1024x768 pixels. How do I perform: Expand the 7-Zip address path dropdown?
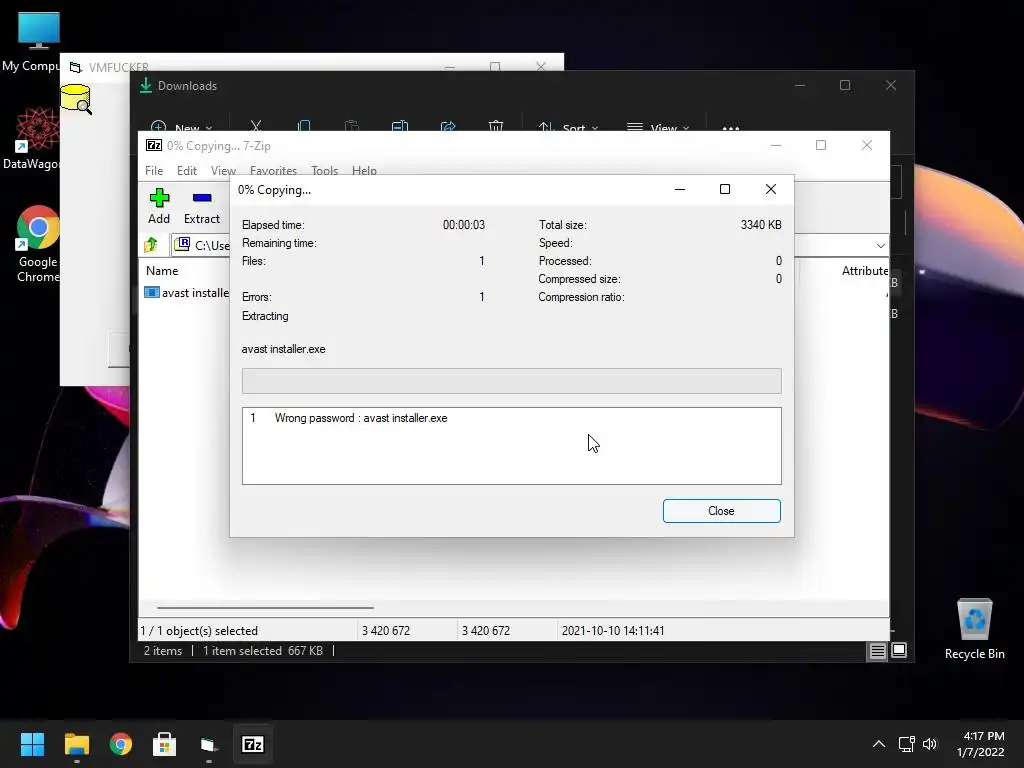pyautogui.click(x=880, y=246)
